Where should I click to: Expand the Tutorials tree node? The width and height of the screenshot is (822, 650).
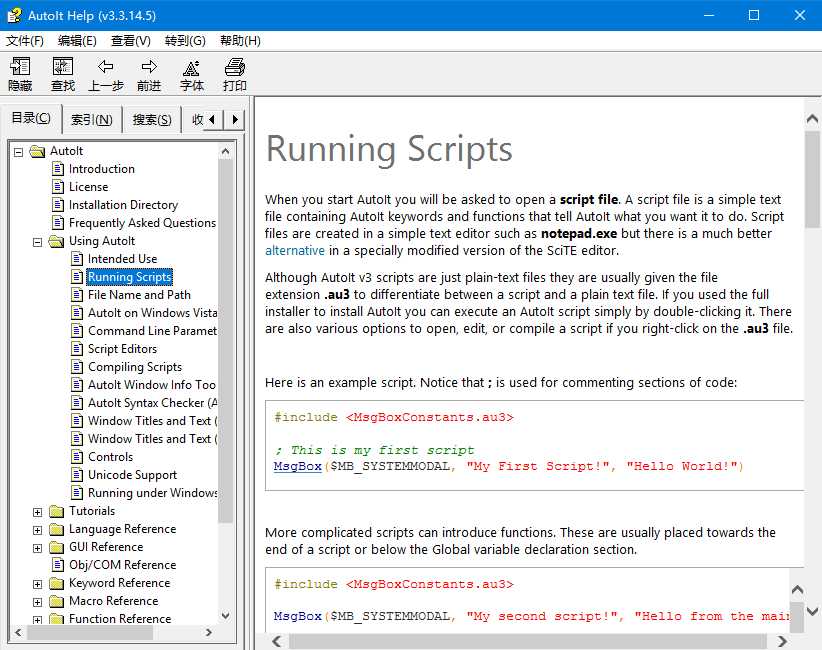(x=37, y=512)
